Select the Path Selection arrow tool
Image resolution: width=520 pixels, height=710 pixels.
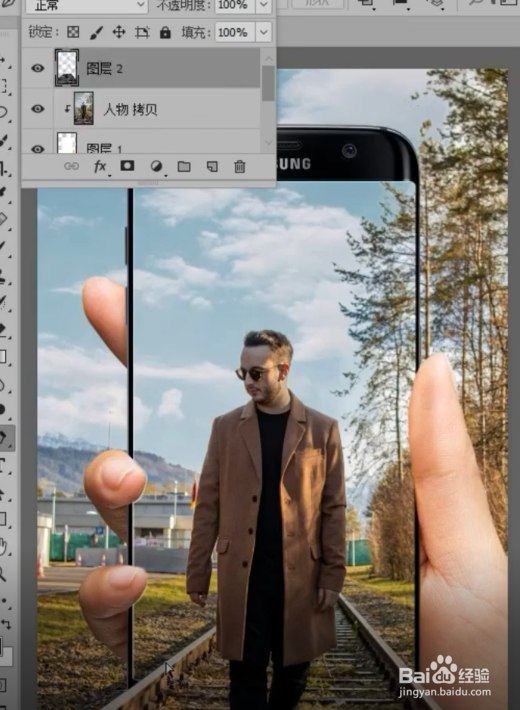coord(4,492)
